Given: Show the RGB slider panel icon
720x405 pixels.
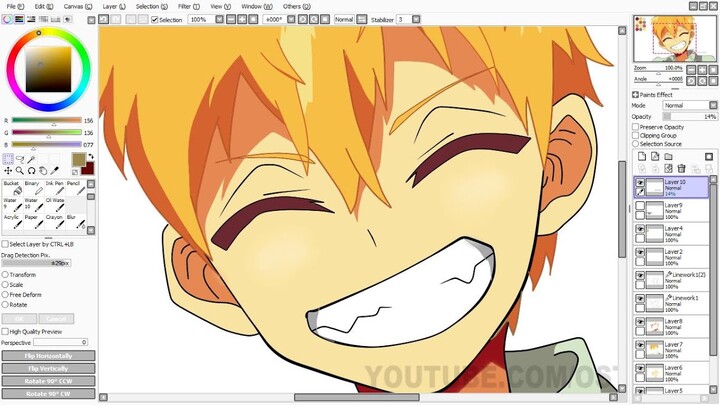Looking at the screenshot, I should click(x=19, y=19).
